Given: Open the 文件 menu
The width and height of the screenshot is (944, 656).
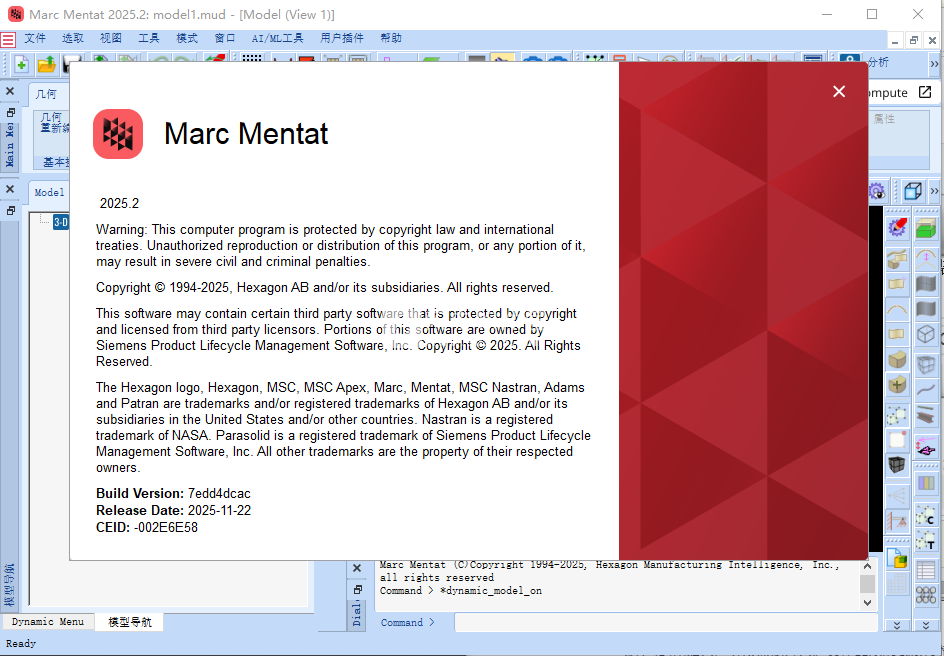Looking at the screenshot, I should [x=35, y=38].
